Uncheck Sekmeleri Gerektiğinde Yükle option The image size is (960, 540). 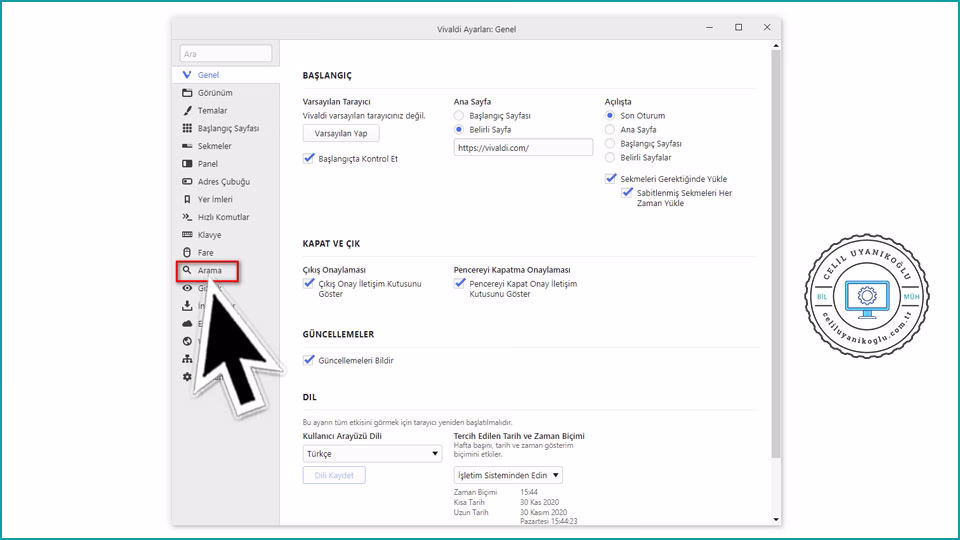[x=611, y=178]
